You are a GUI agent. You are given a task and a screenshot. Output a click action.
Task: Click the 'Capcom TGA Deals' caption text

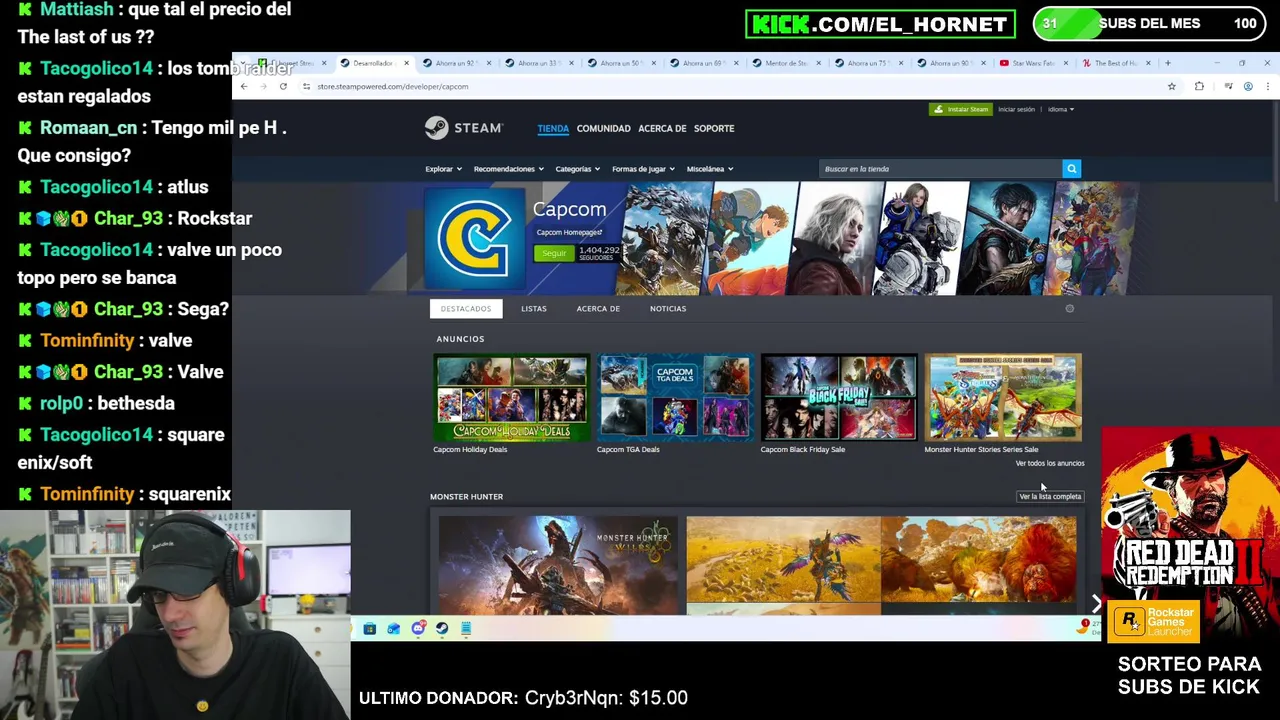pos(628,449)
